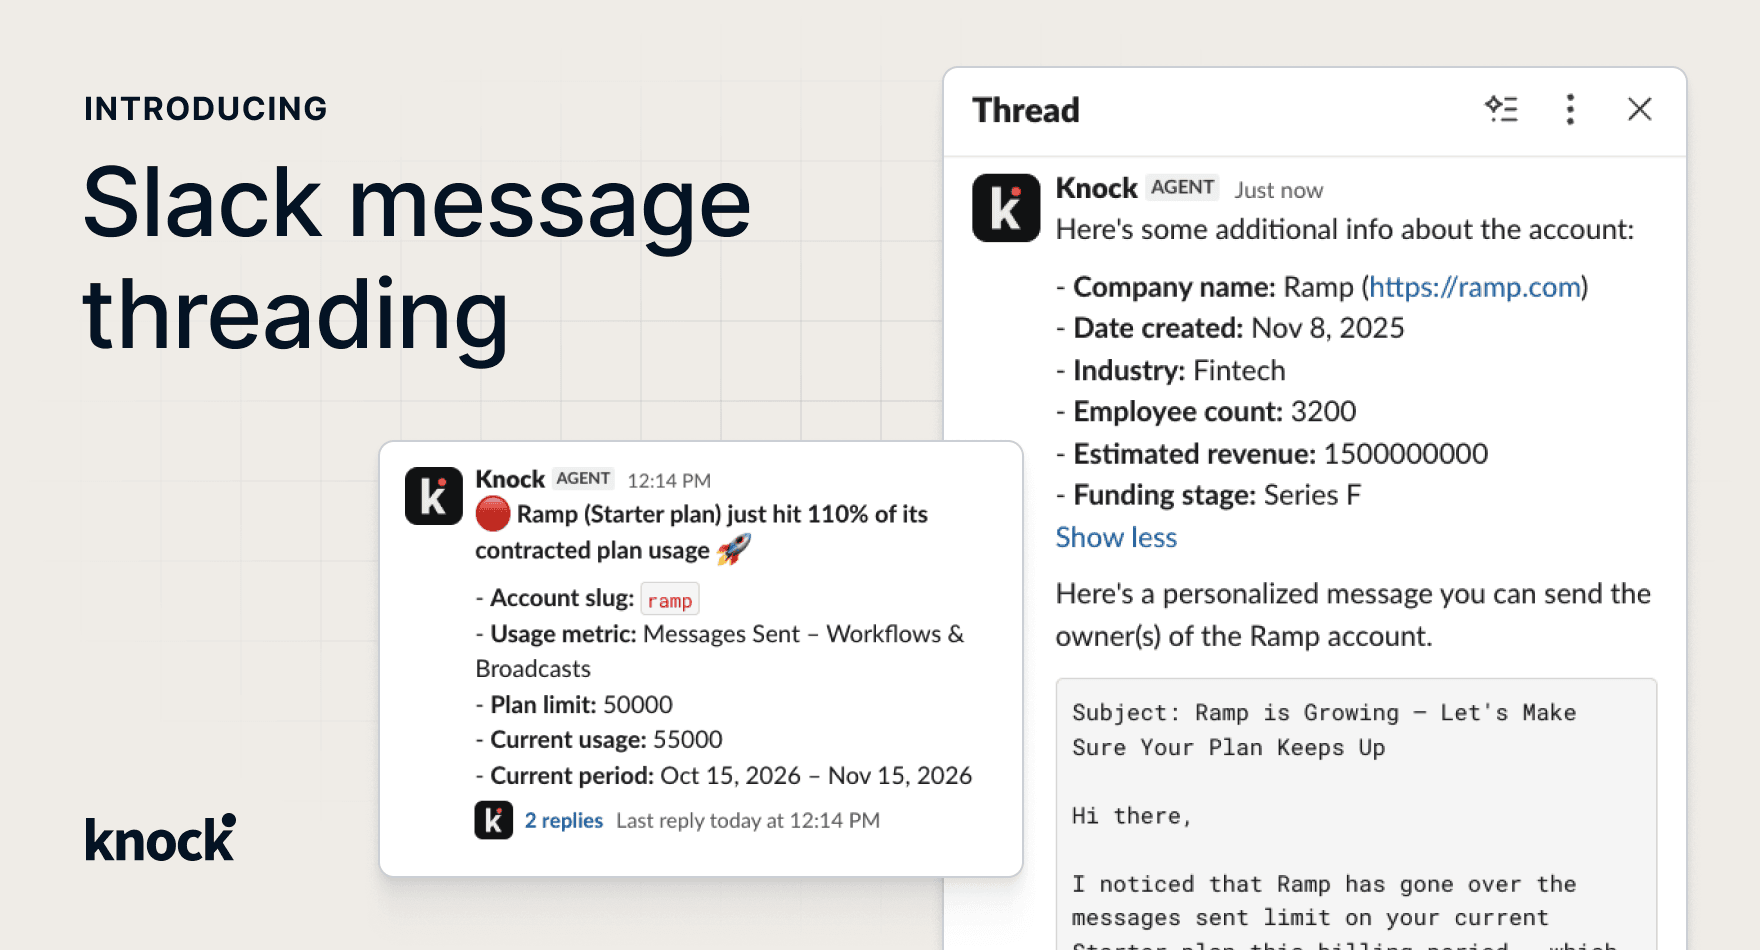
Task: Click the Just now timestamp
Action: [1278, 190]
